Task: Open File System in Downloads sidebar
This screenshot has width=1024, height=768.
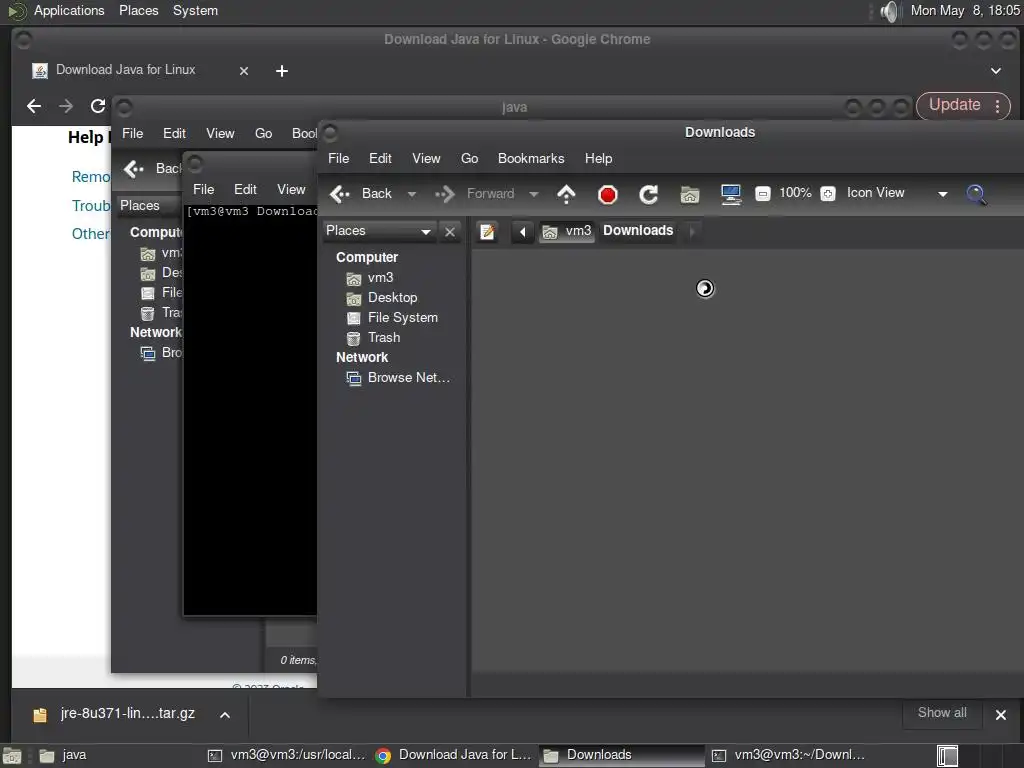Action: coord(402,317)
